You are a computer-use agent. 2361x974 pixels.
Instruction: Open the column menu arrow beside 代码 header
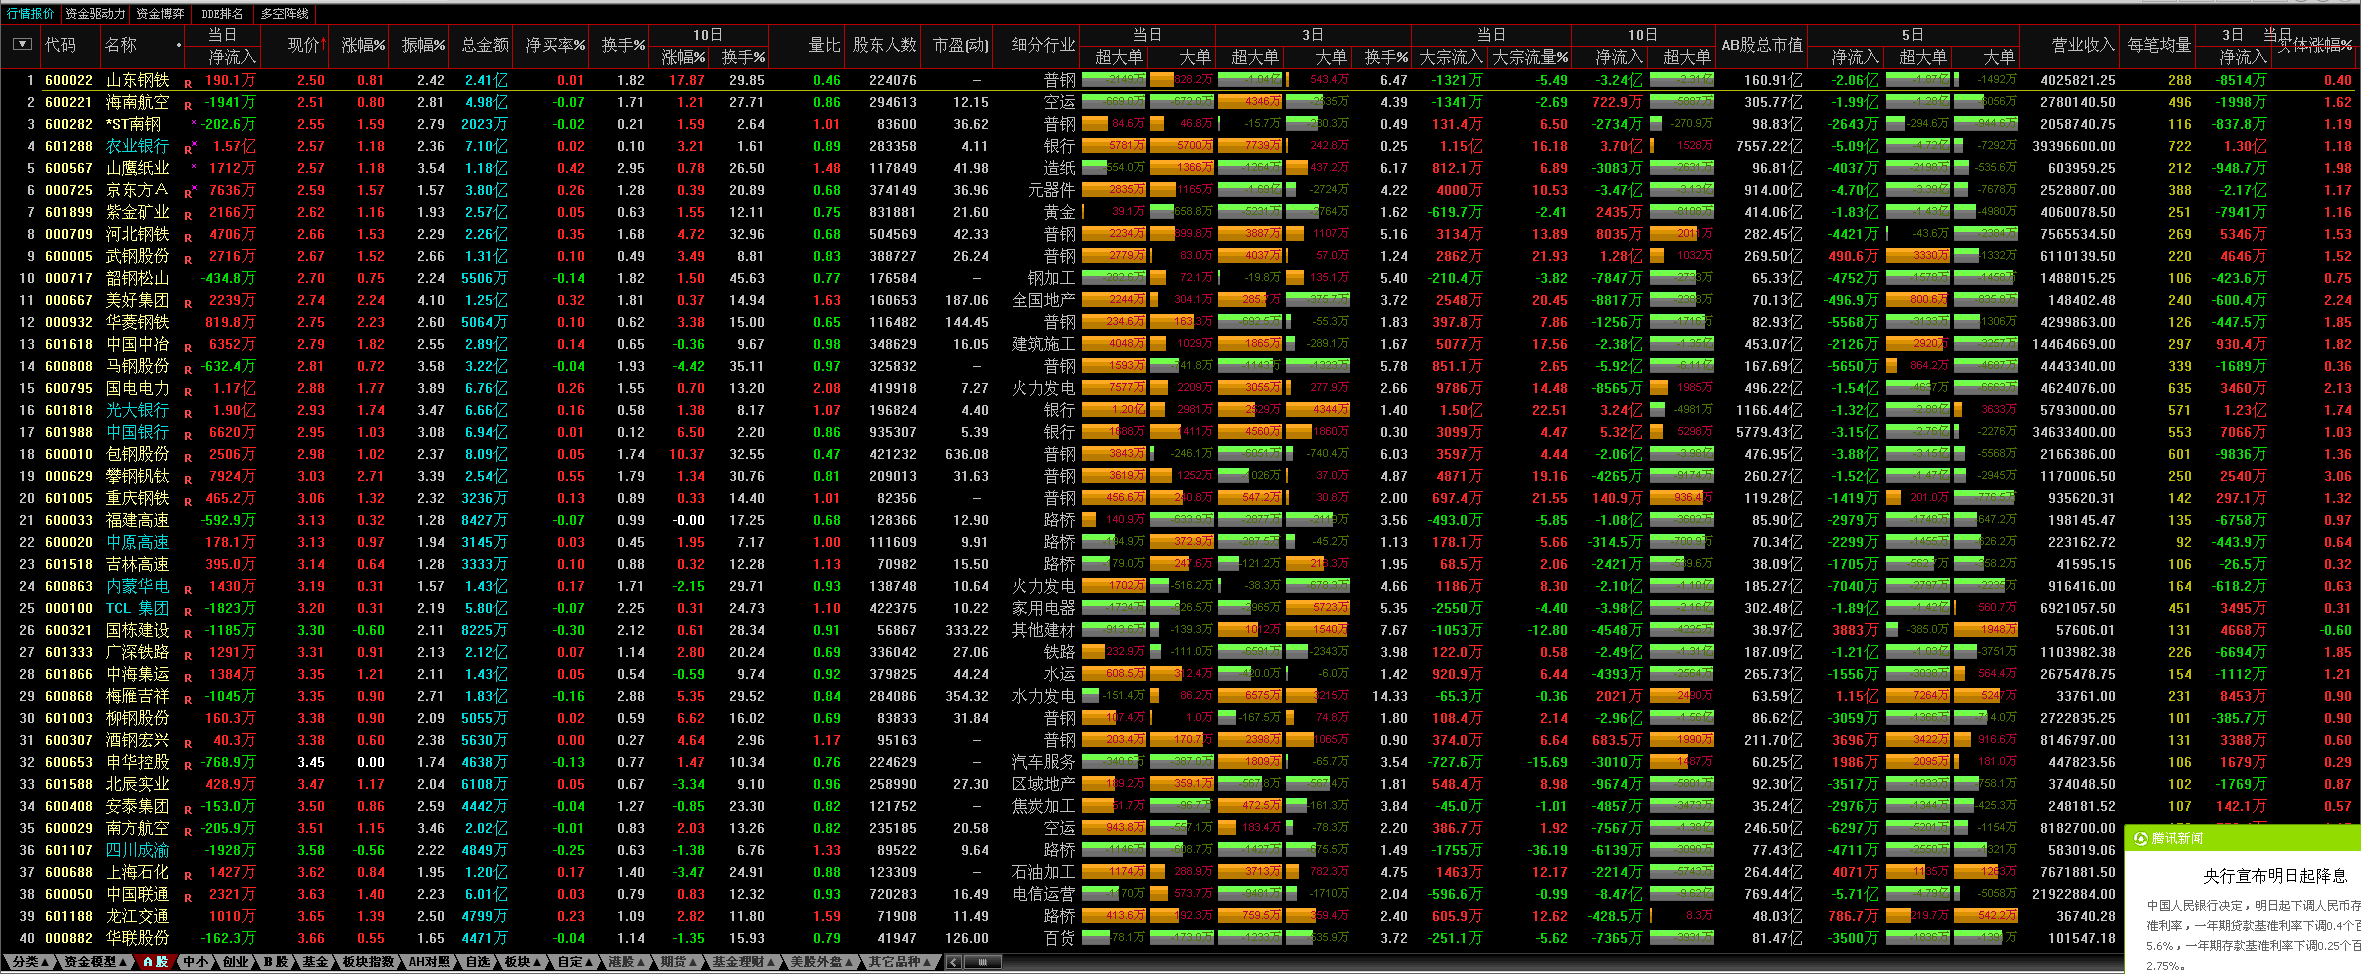point(22,45)
